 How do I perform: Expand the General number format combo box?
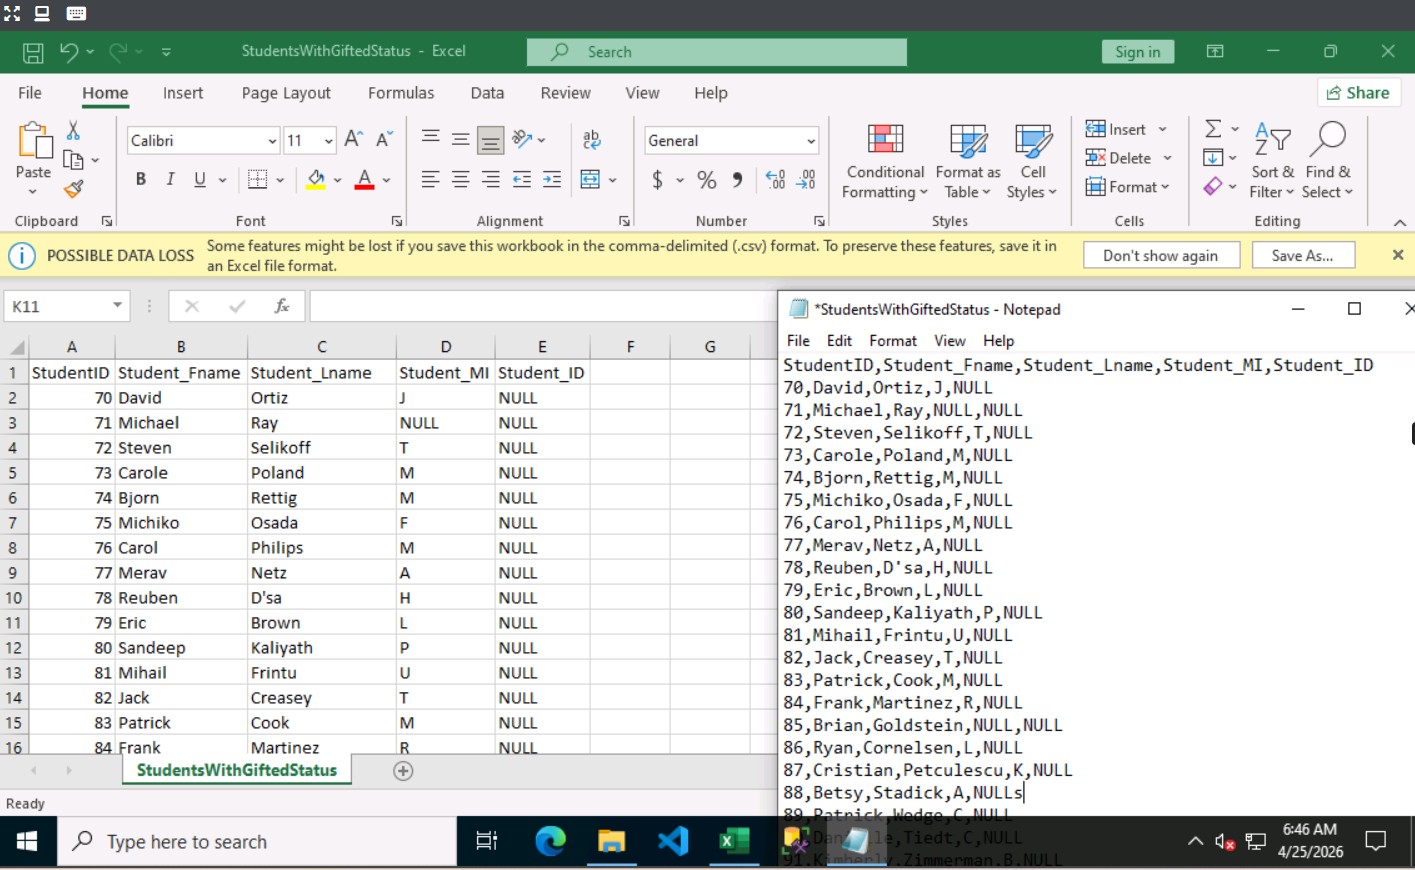pos(812,140)
